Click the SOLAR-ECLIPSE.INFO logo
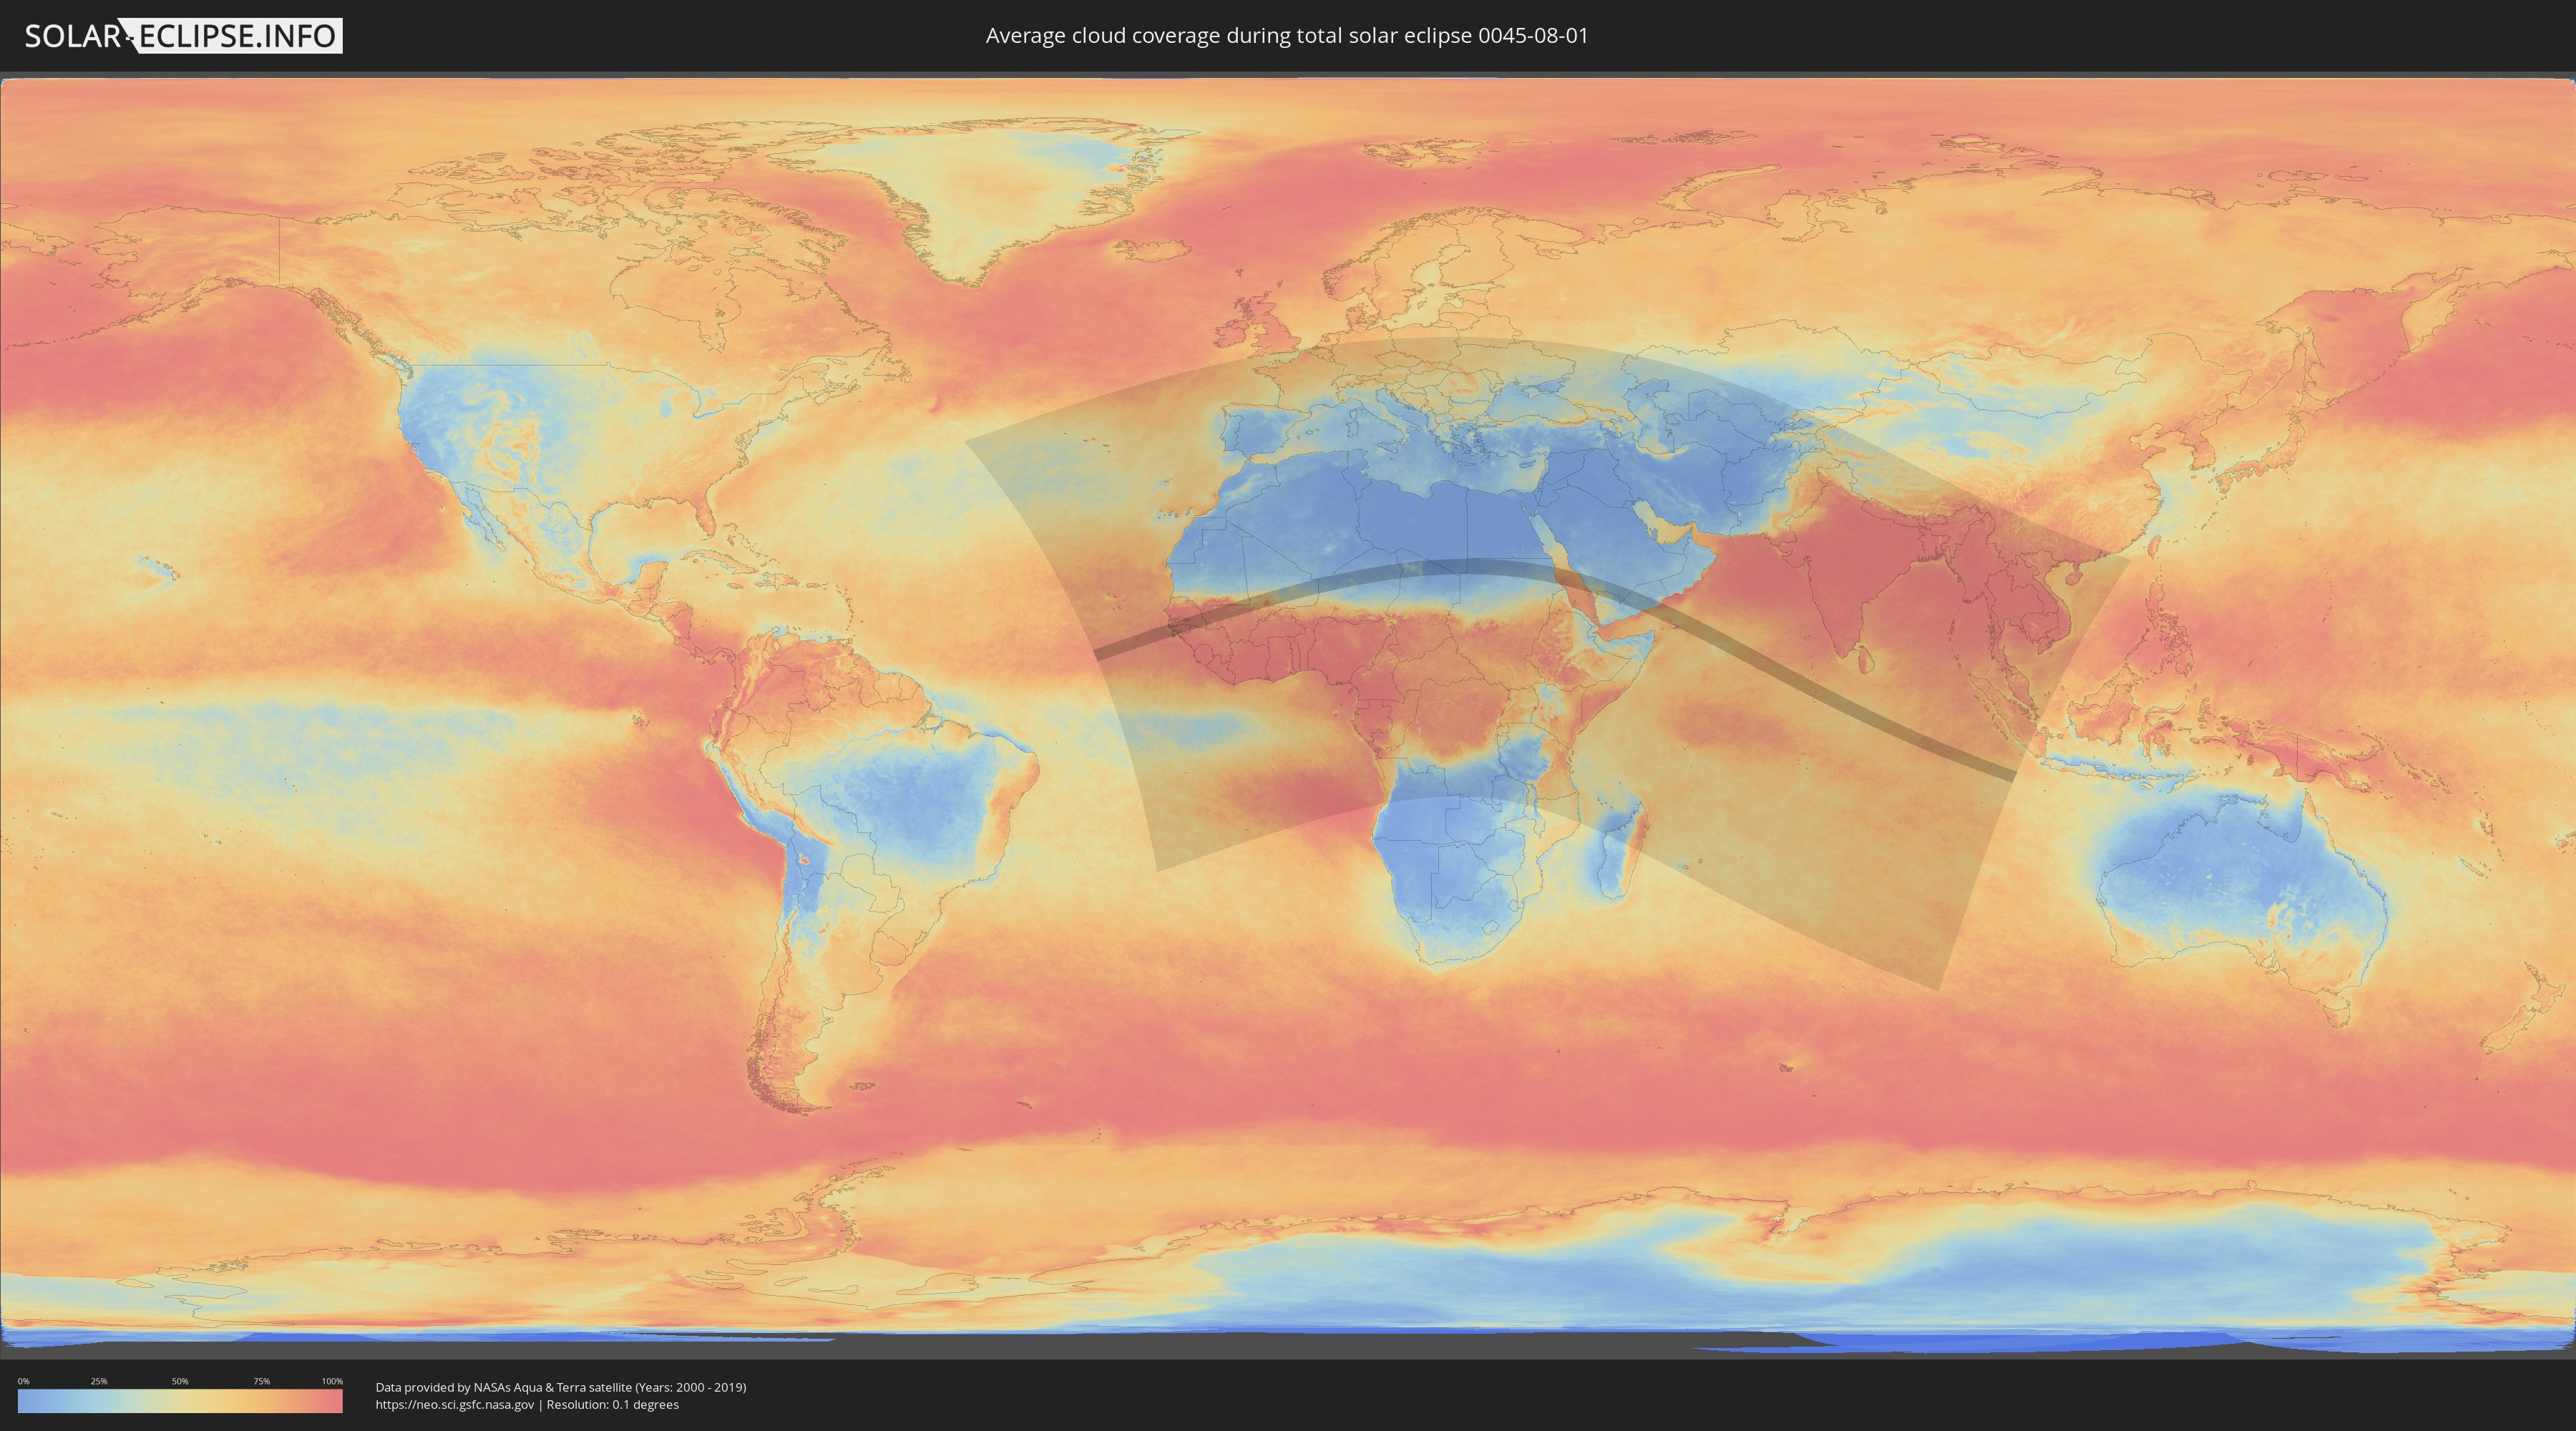This screenshot has width=2576, height=1431. tap(183, 36)
